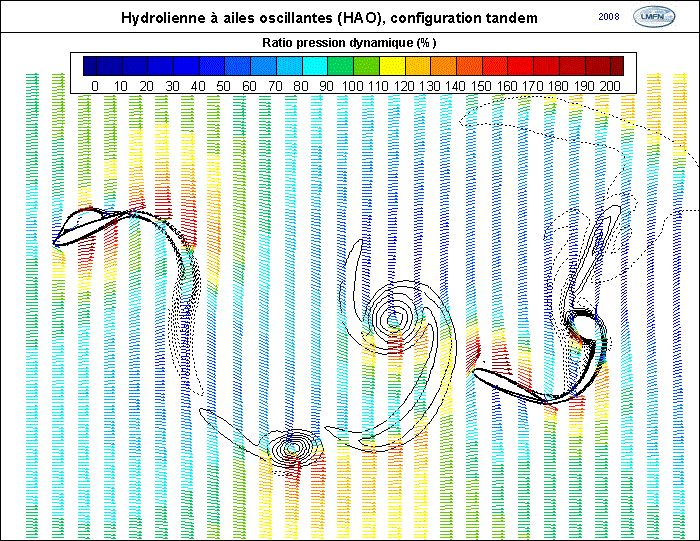This screenshot has height=541, width=700.
Task: Click the '190' colorbar value
Action: [584, 86]
